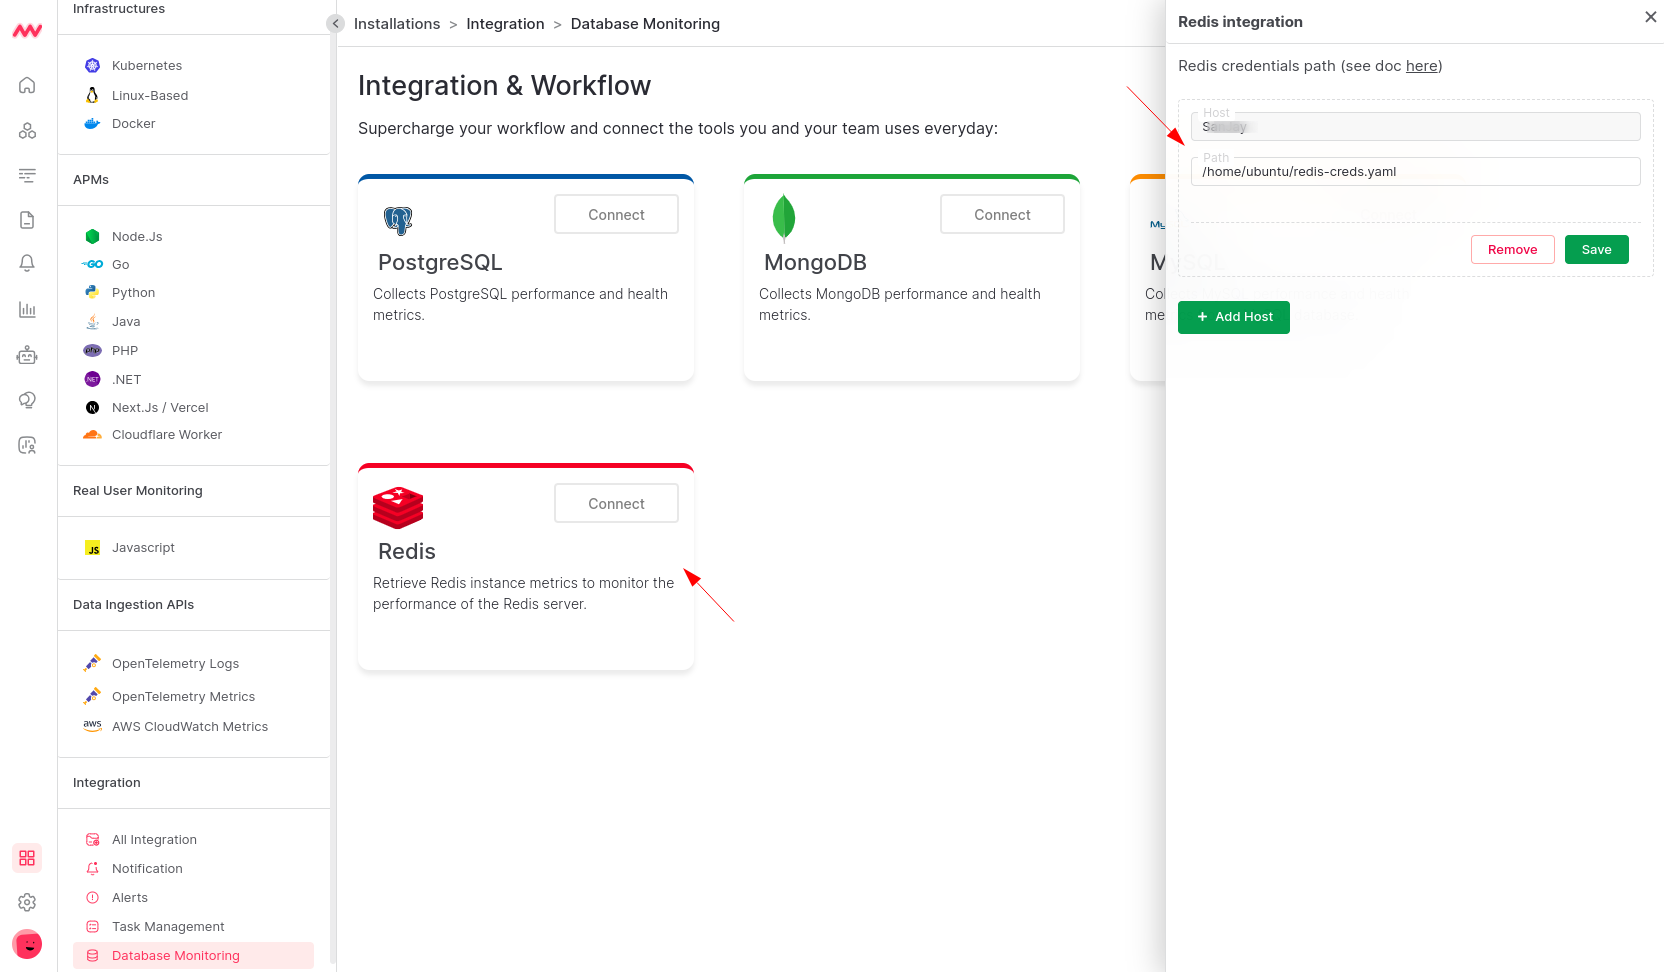Screen dimensions: 1664x972
Task: Open the user avatar at rail bottom
Action: tap(27, 944)
